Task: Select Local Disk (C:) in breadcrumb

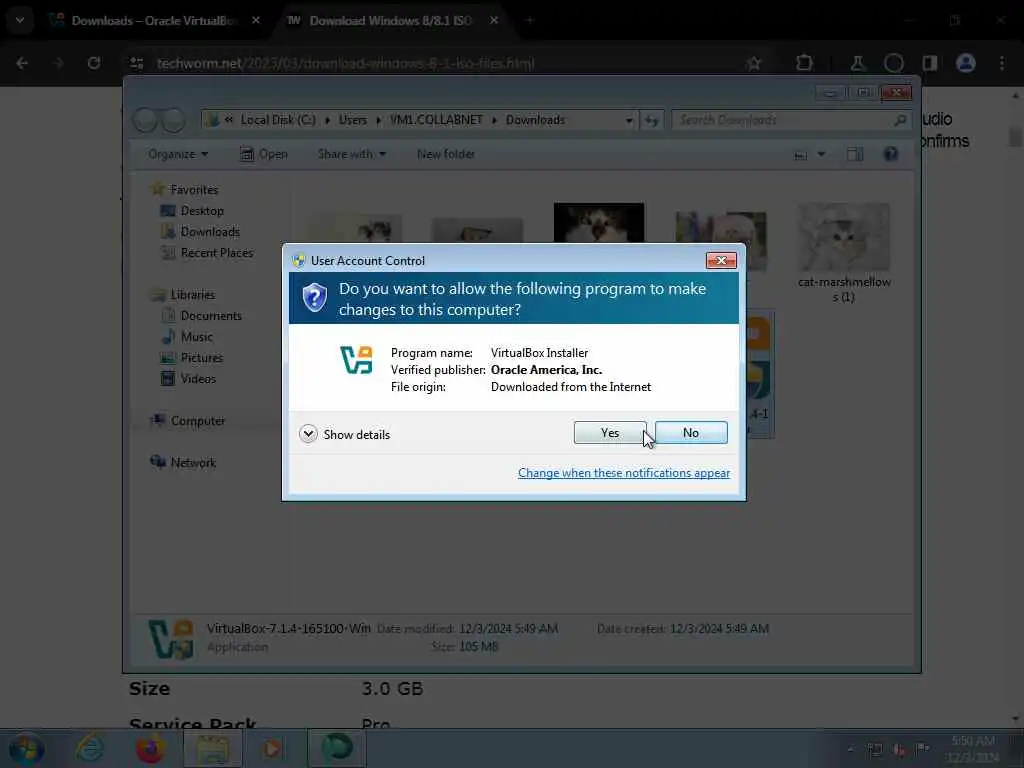Action: [x=278, y=120]
